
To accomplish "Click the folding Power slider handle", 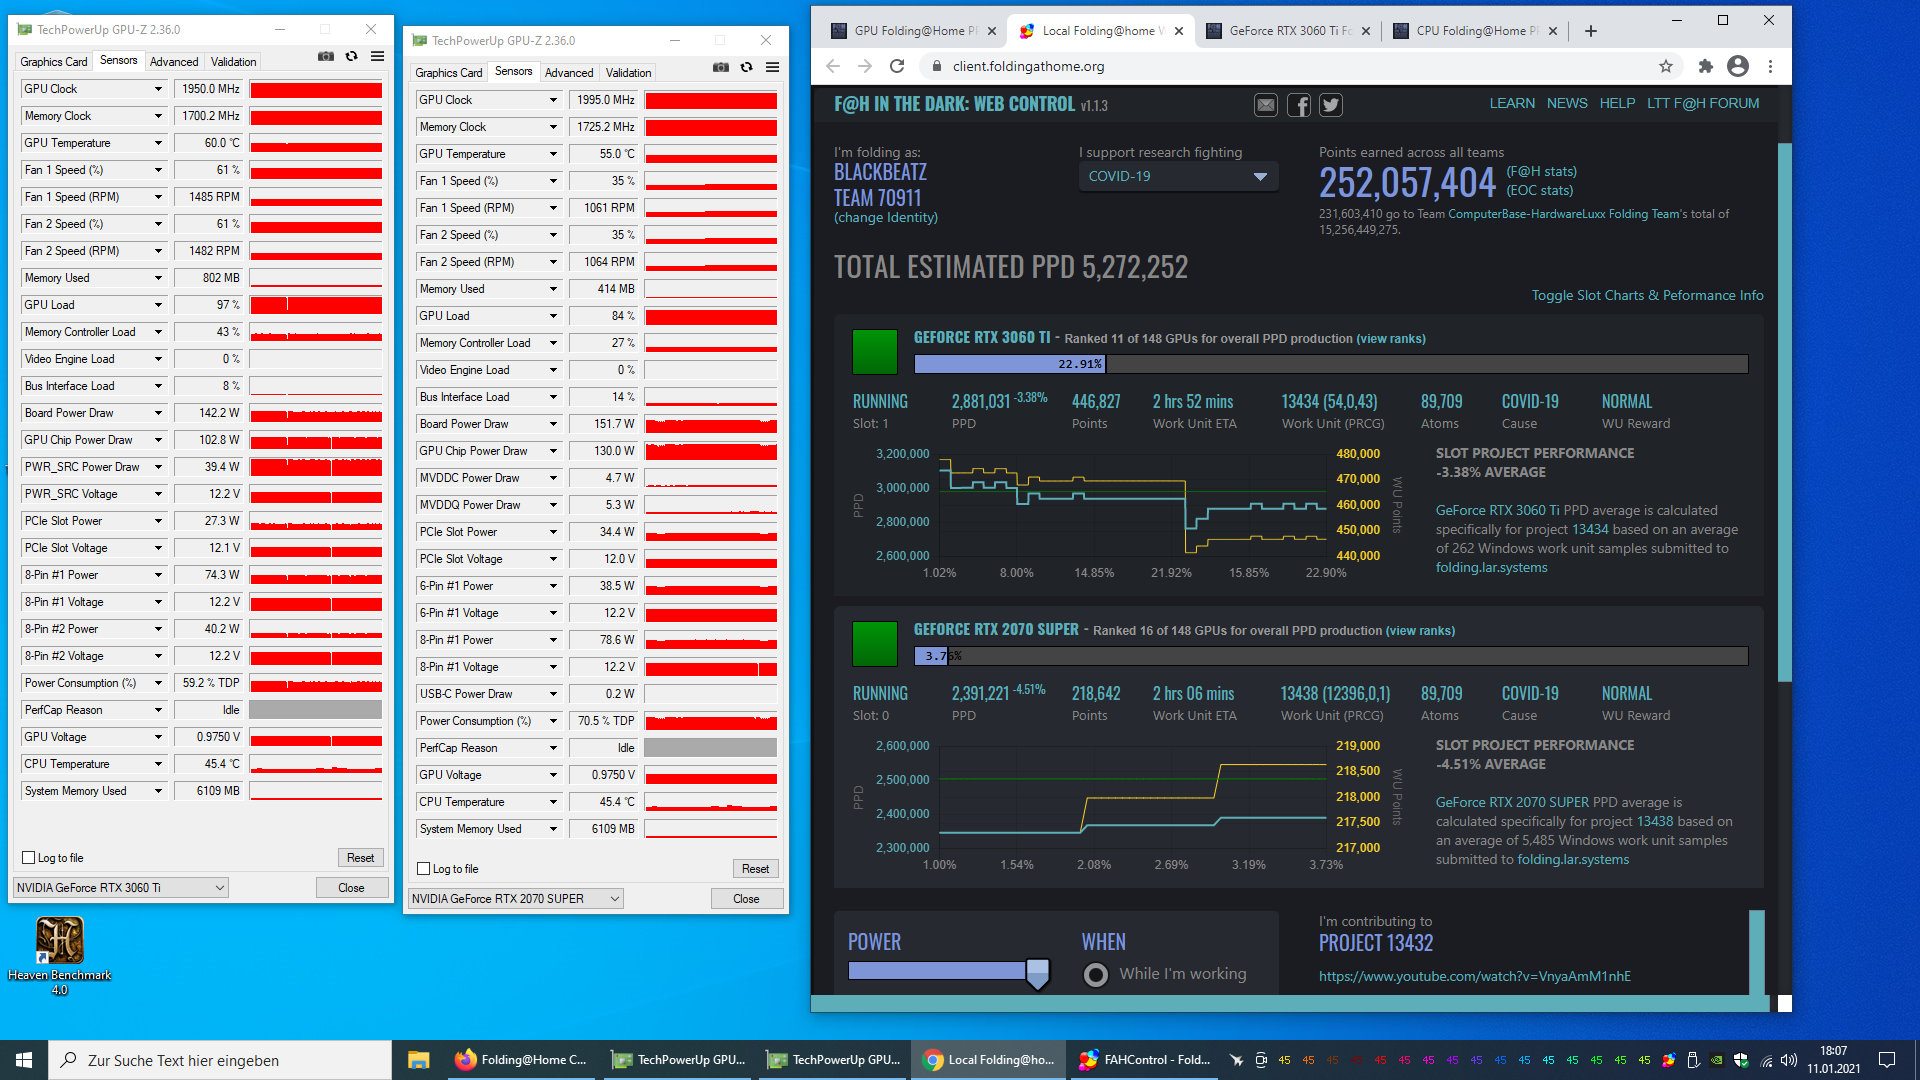I will [1037, 971].
